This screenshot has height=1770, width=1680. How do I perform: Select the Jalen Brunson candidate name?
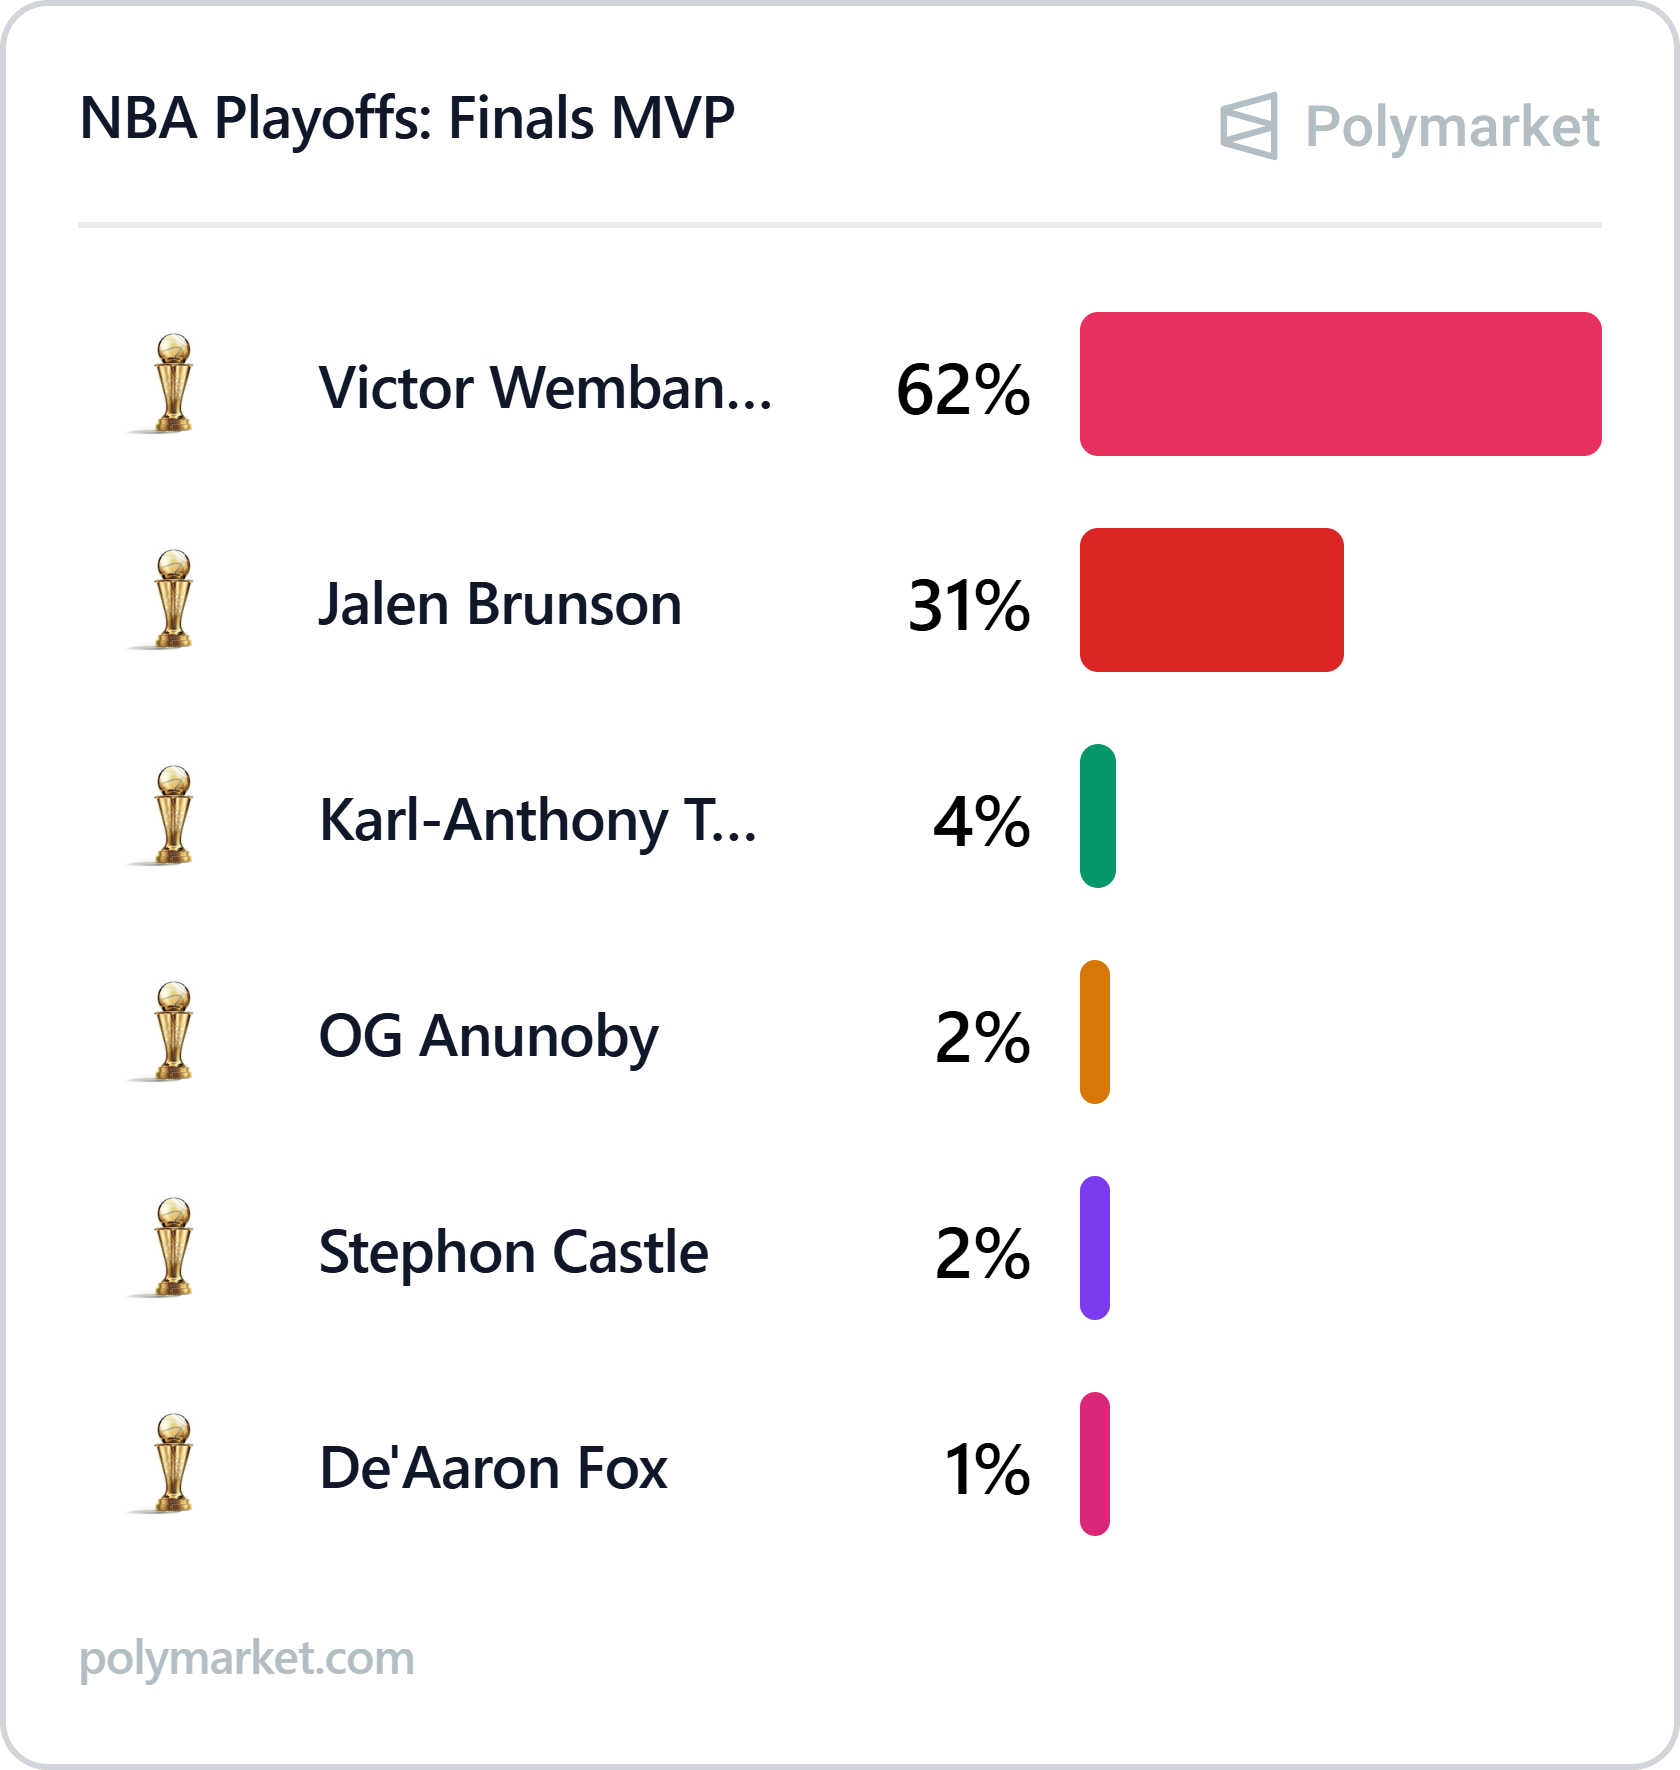pyautogui.click(x=500, y=604)
